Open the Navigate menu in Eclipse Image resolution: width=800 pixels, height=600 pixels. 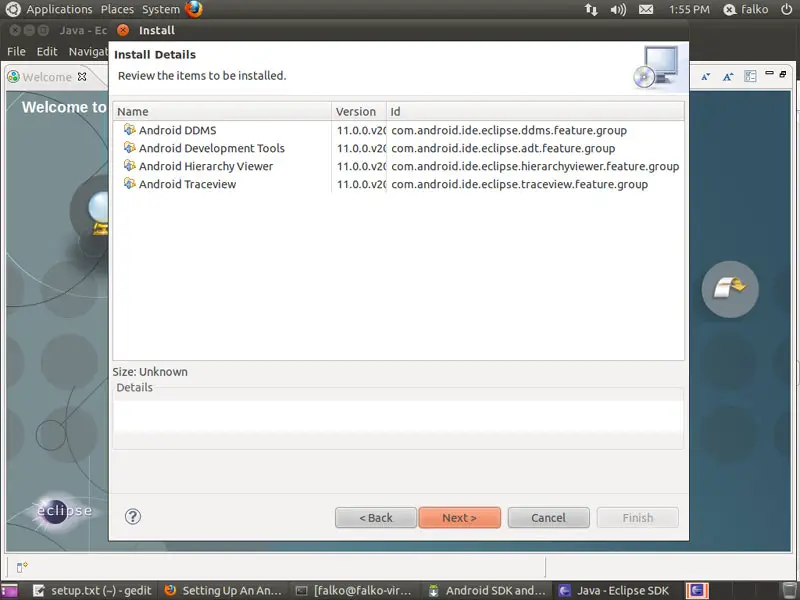88,51
